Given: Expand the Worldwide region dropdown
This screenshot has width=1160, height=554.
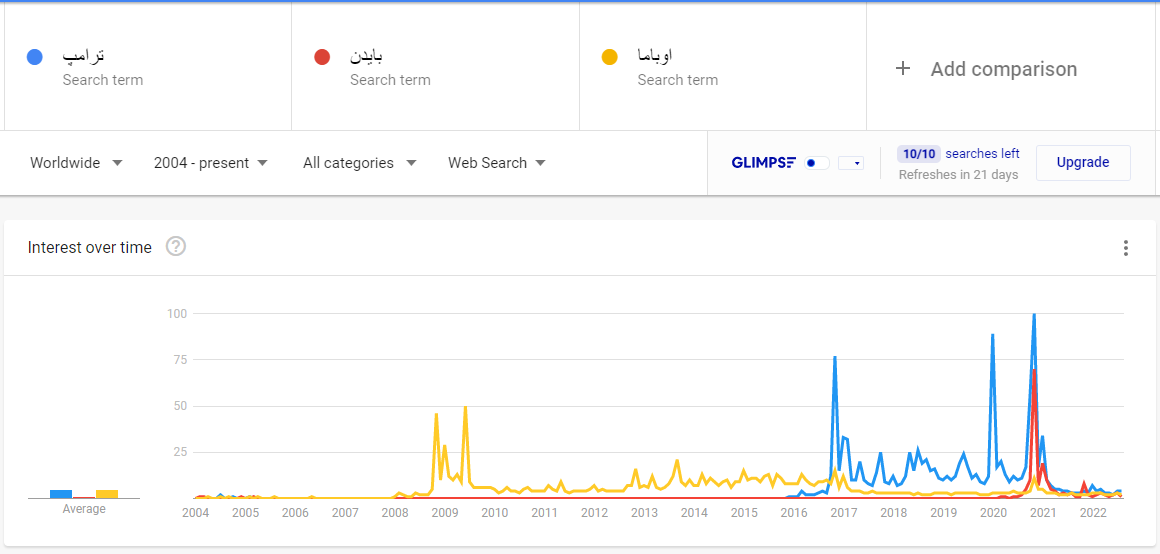Looking at the screenshot, I should [x=76, y=163].
